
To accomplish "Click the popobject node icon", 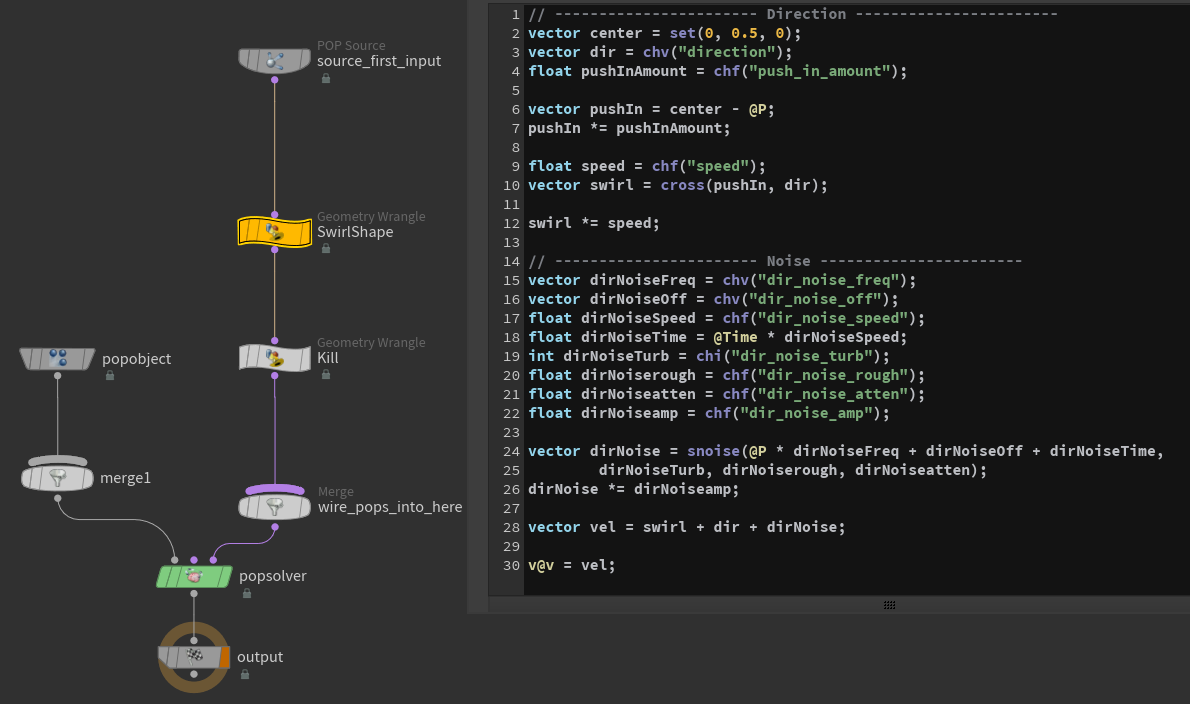I will (57, 358).
